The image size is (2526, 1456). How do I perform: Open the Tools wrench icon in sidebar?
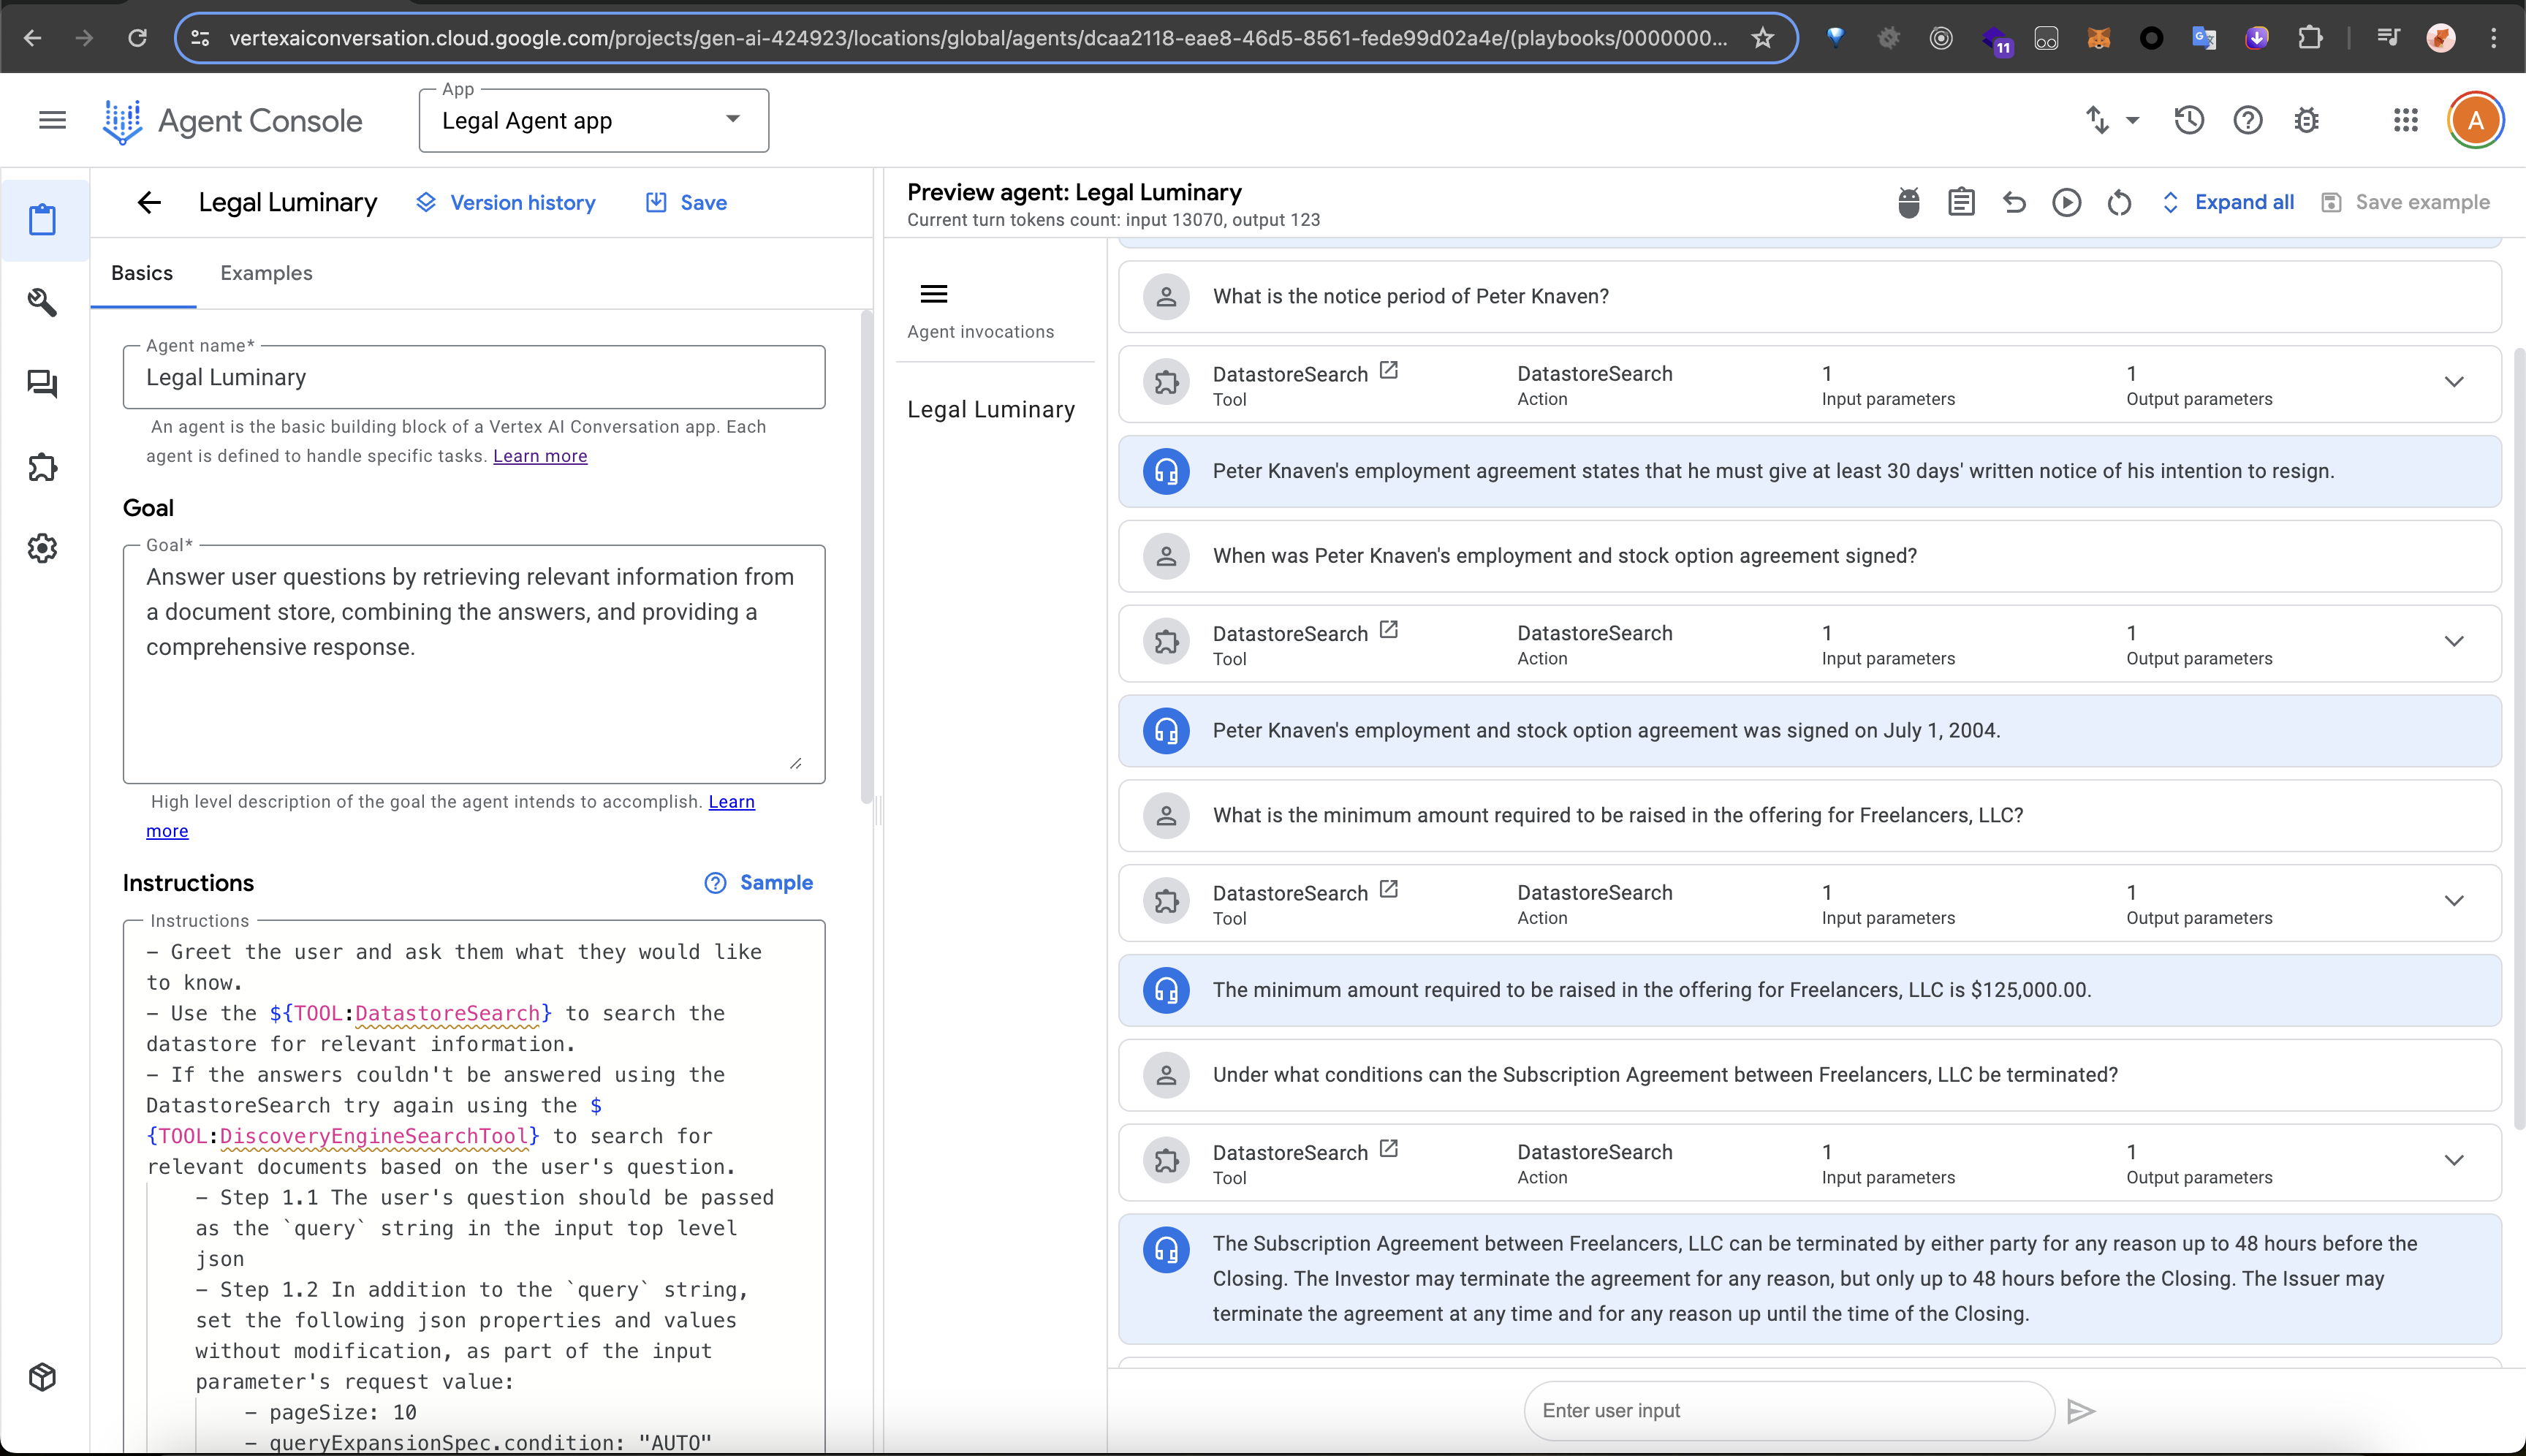tap(42, 302)
